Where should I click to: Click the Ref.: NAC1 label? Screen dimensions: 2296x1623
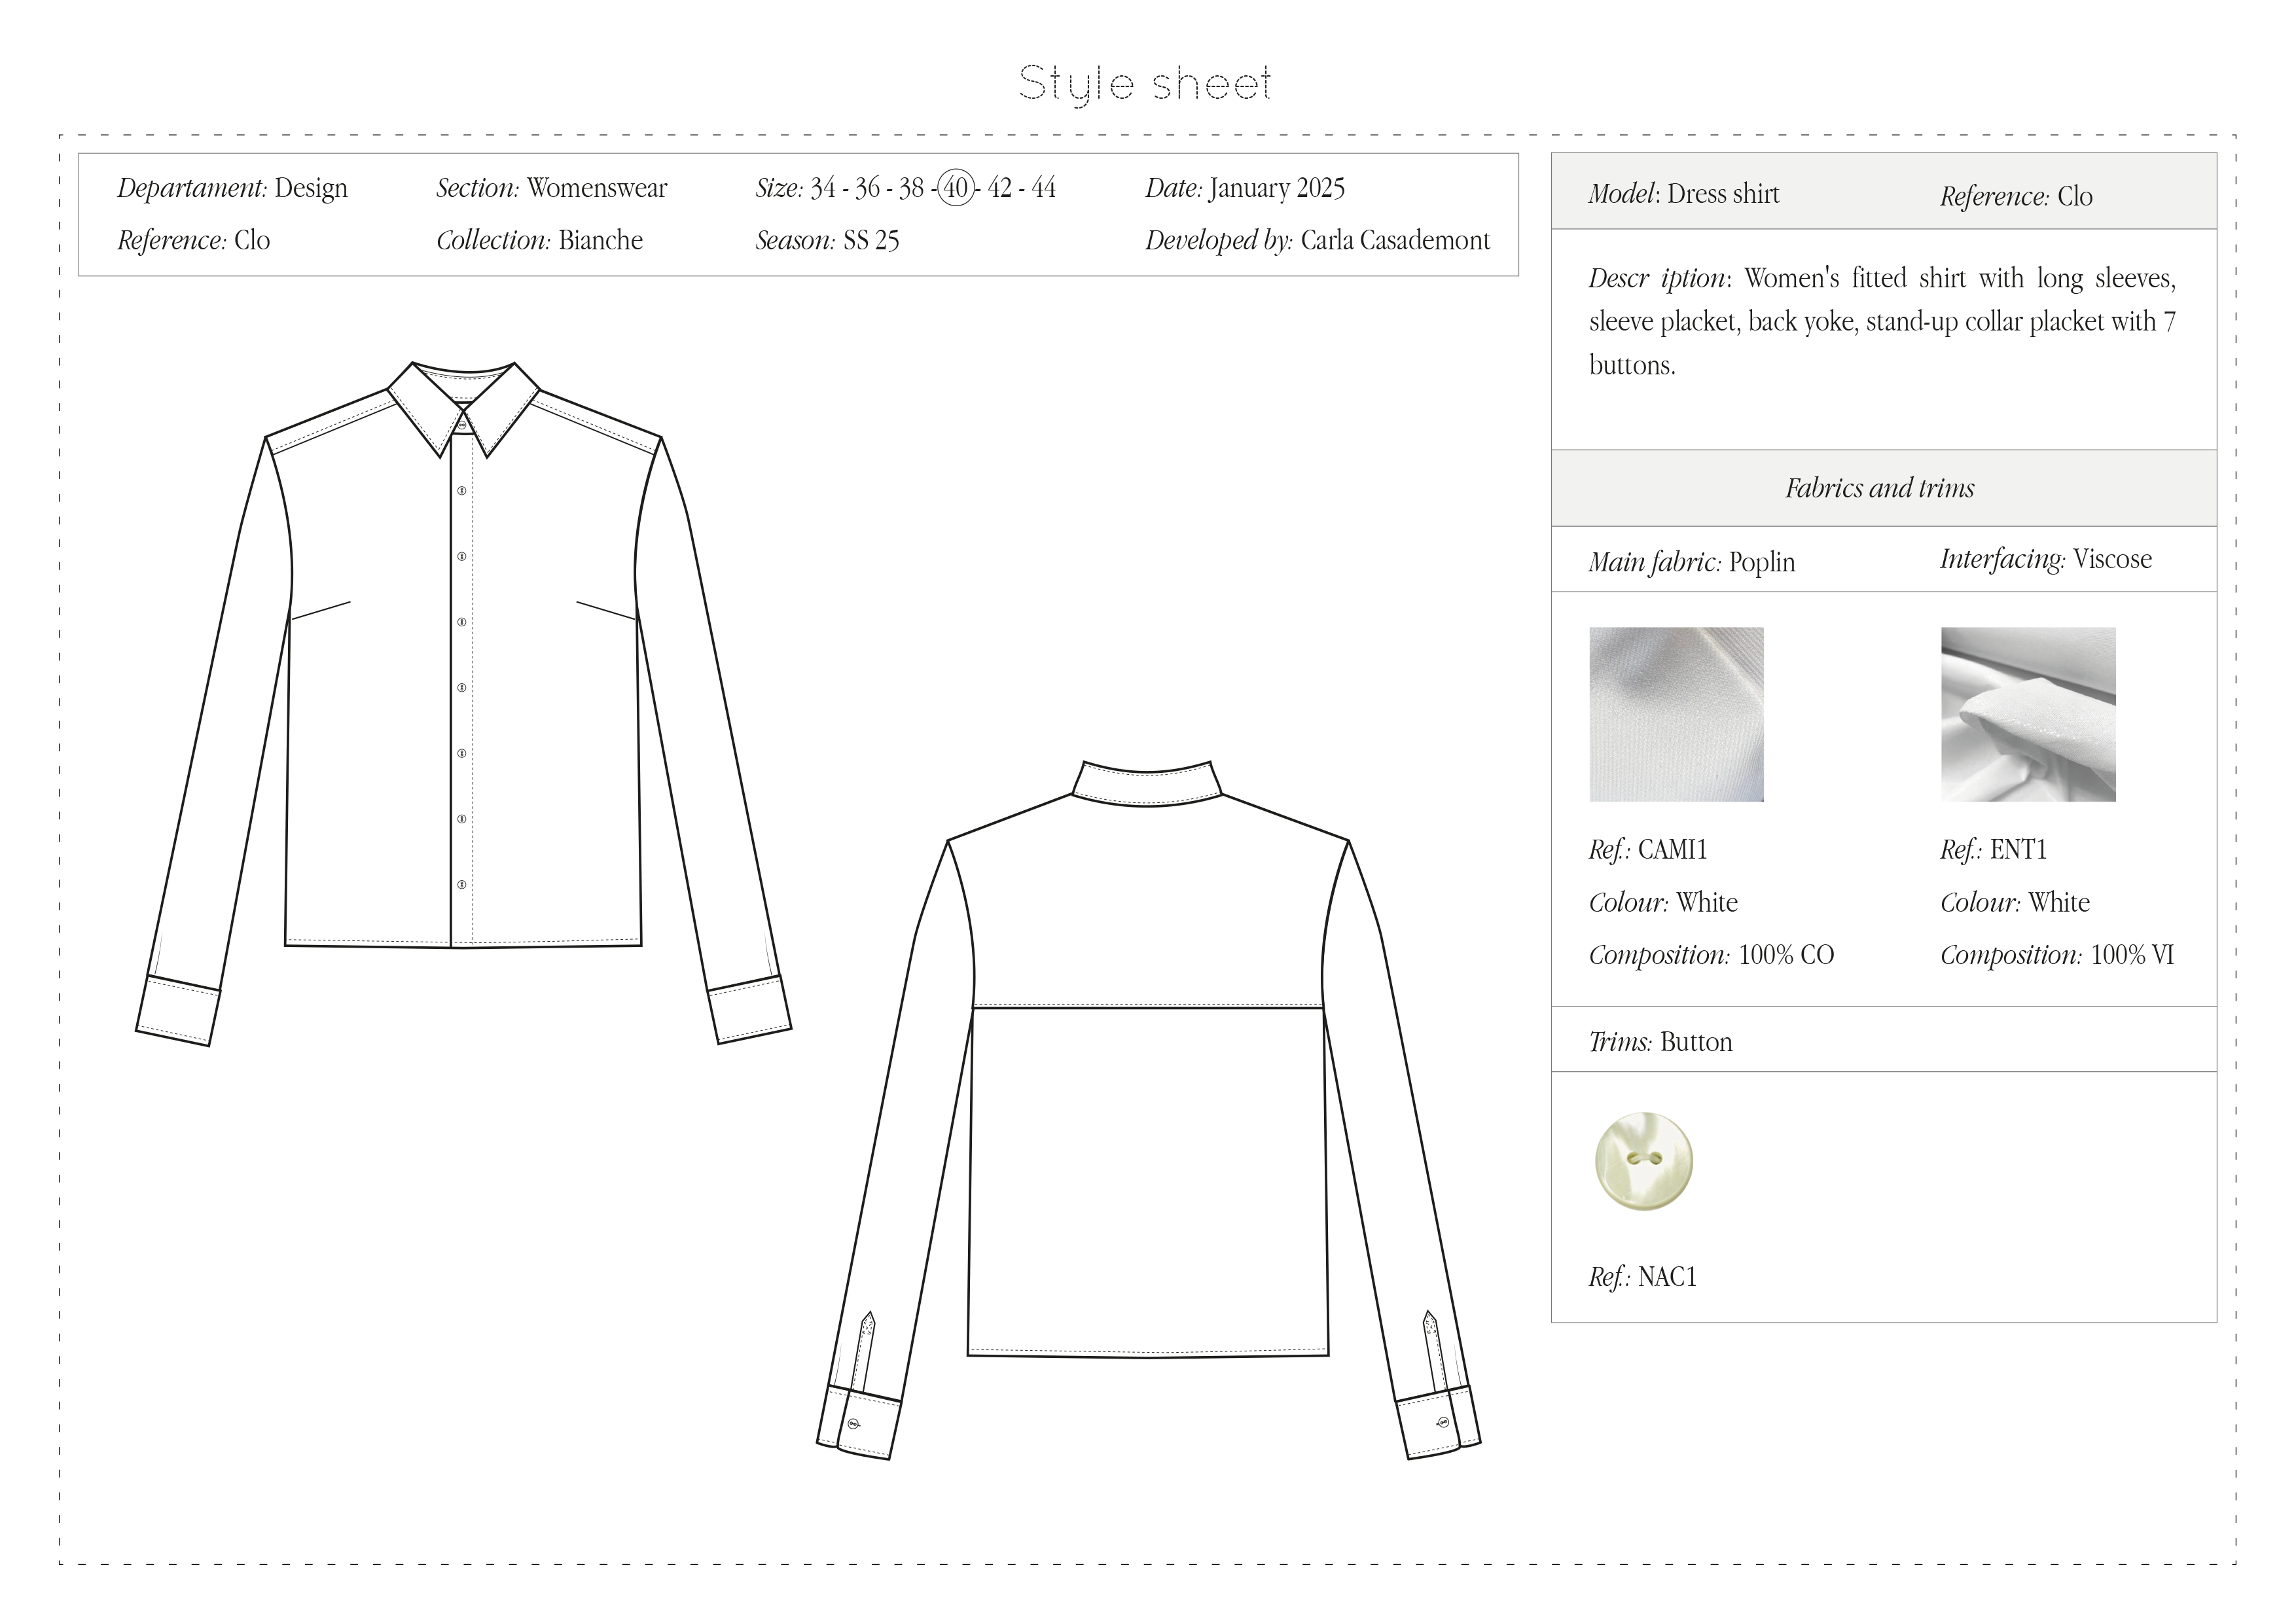[1642, 1277]
